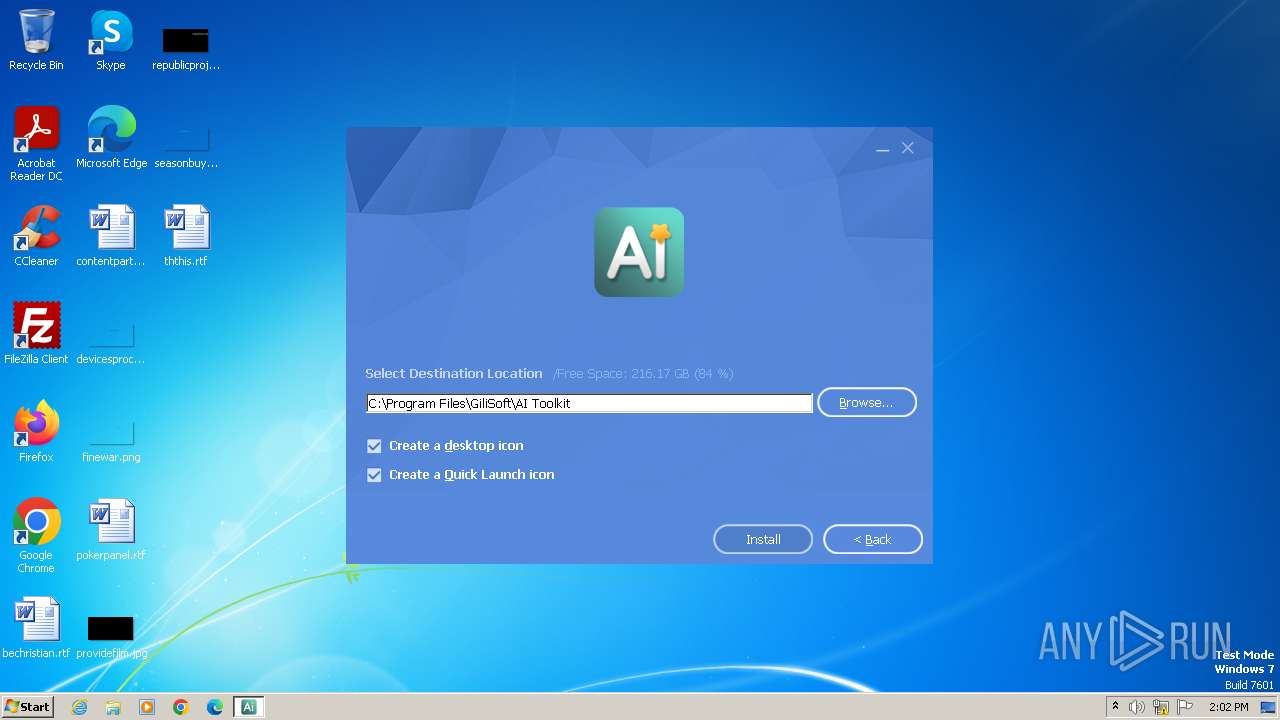1280x720 pixels.
Task: Open Windows Media Player from taskbar
Action: click(x=147, y=707)
